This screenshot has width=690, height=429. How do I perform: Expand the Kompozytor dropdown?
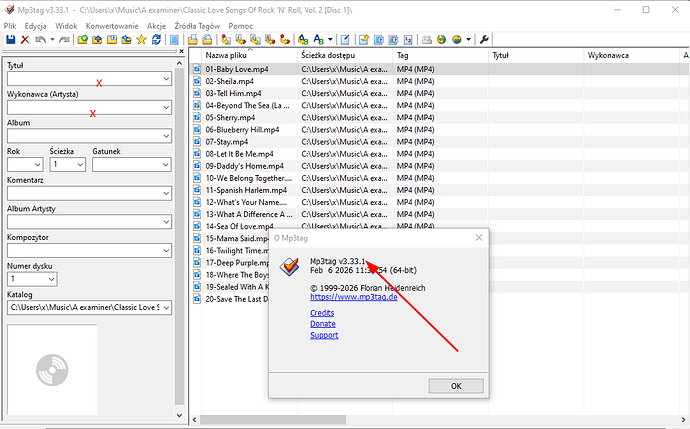[x=166, y=250]
